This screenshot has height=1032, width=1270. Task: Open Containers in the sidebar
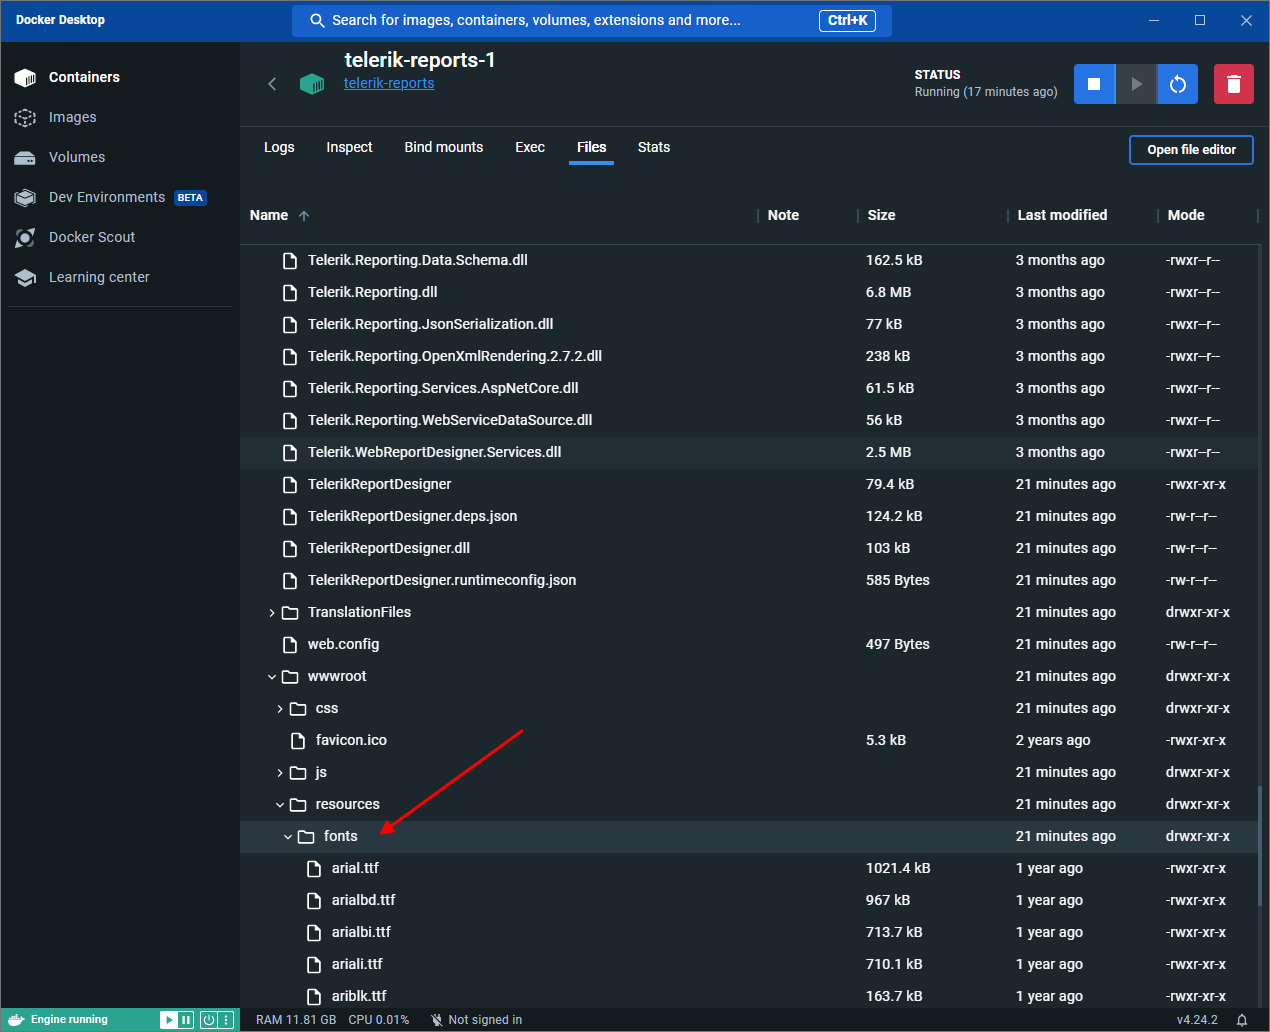pos(84,77)
